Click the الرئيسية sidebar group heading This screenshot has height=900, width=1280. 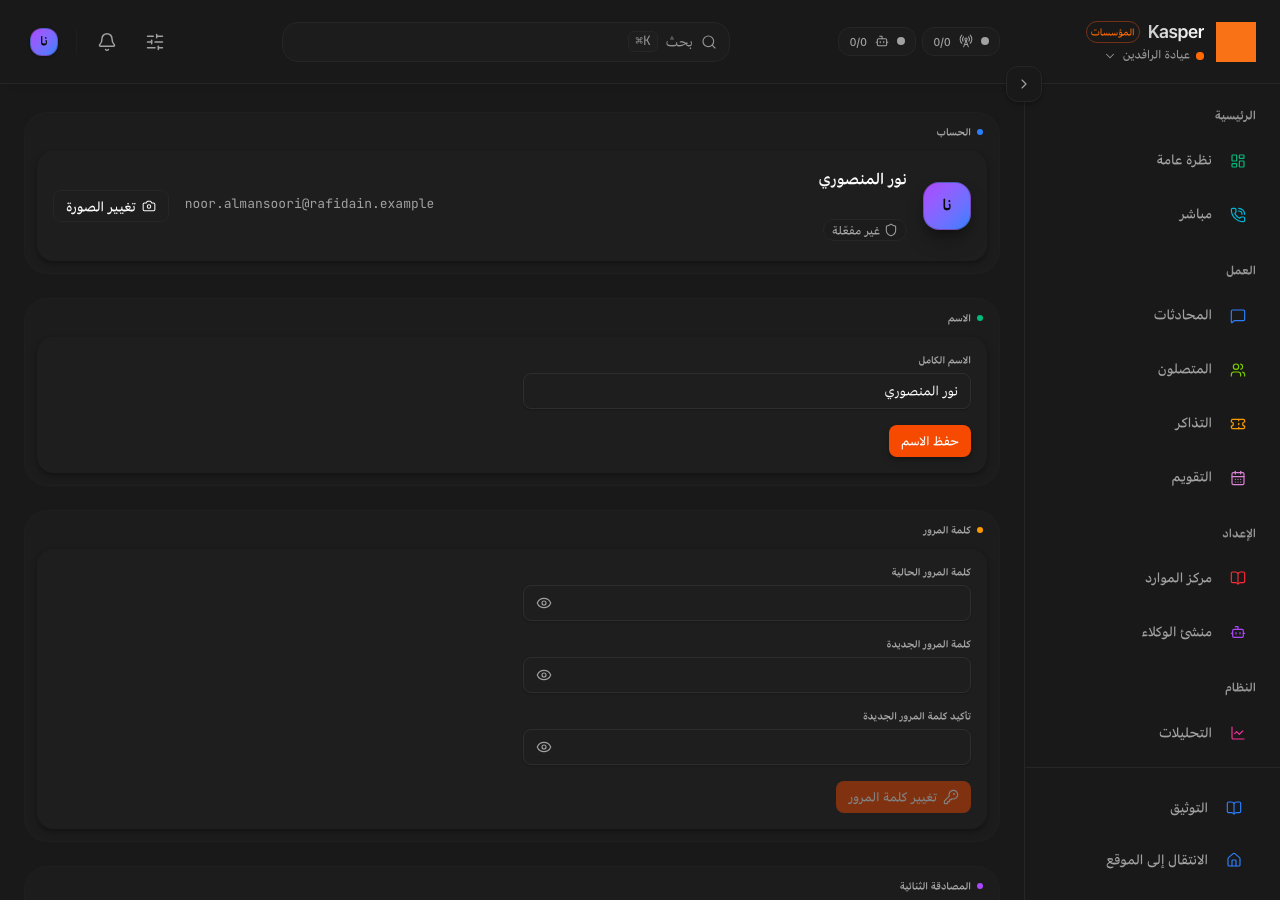1235,116
